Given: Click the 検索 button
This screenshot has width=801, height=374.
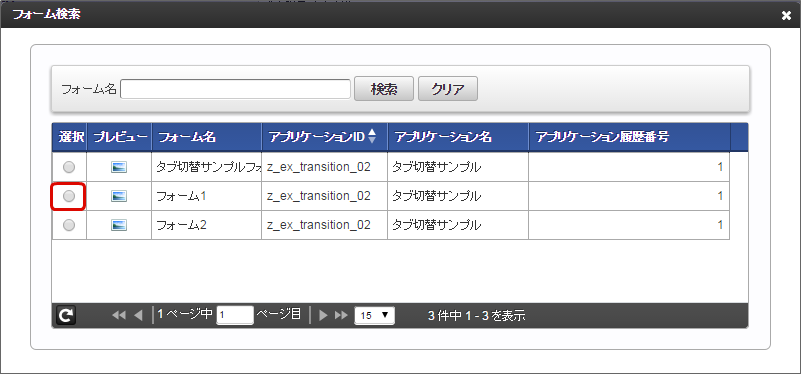Looking at the screenshot, I should 384,89.
